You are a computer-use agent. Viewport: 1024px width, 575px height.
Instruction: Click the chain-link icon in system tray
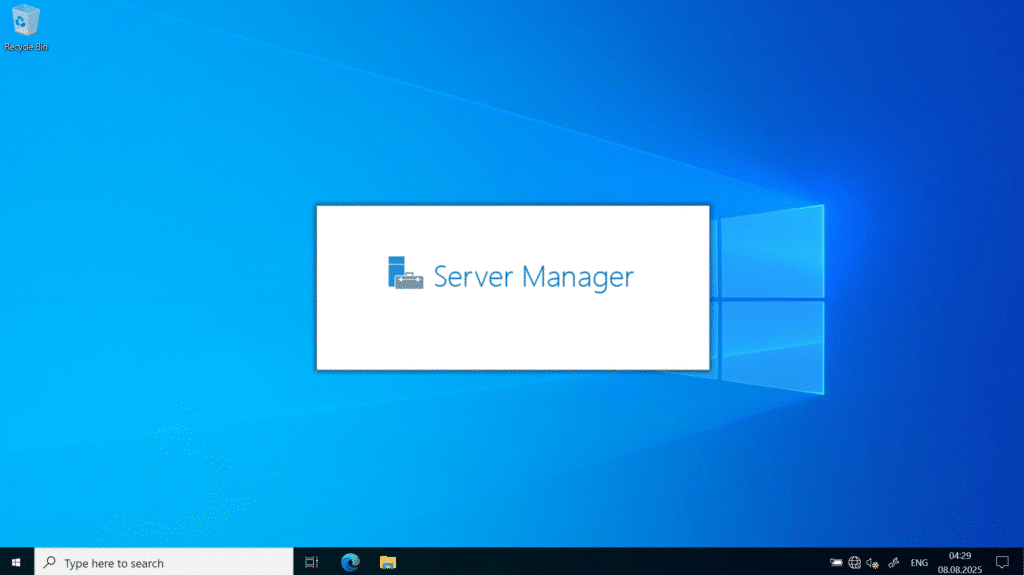tap(895, 563)
